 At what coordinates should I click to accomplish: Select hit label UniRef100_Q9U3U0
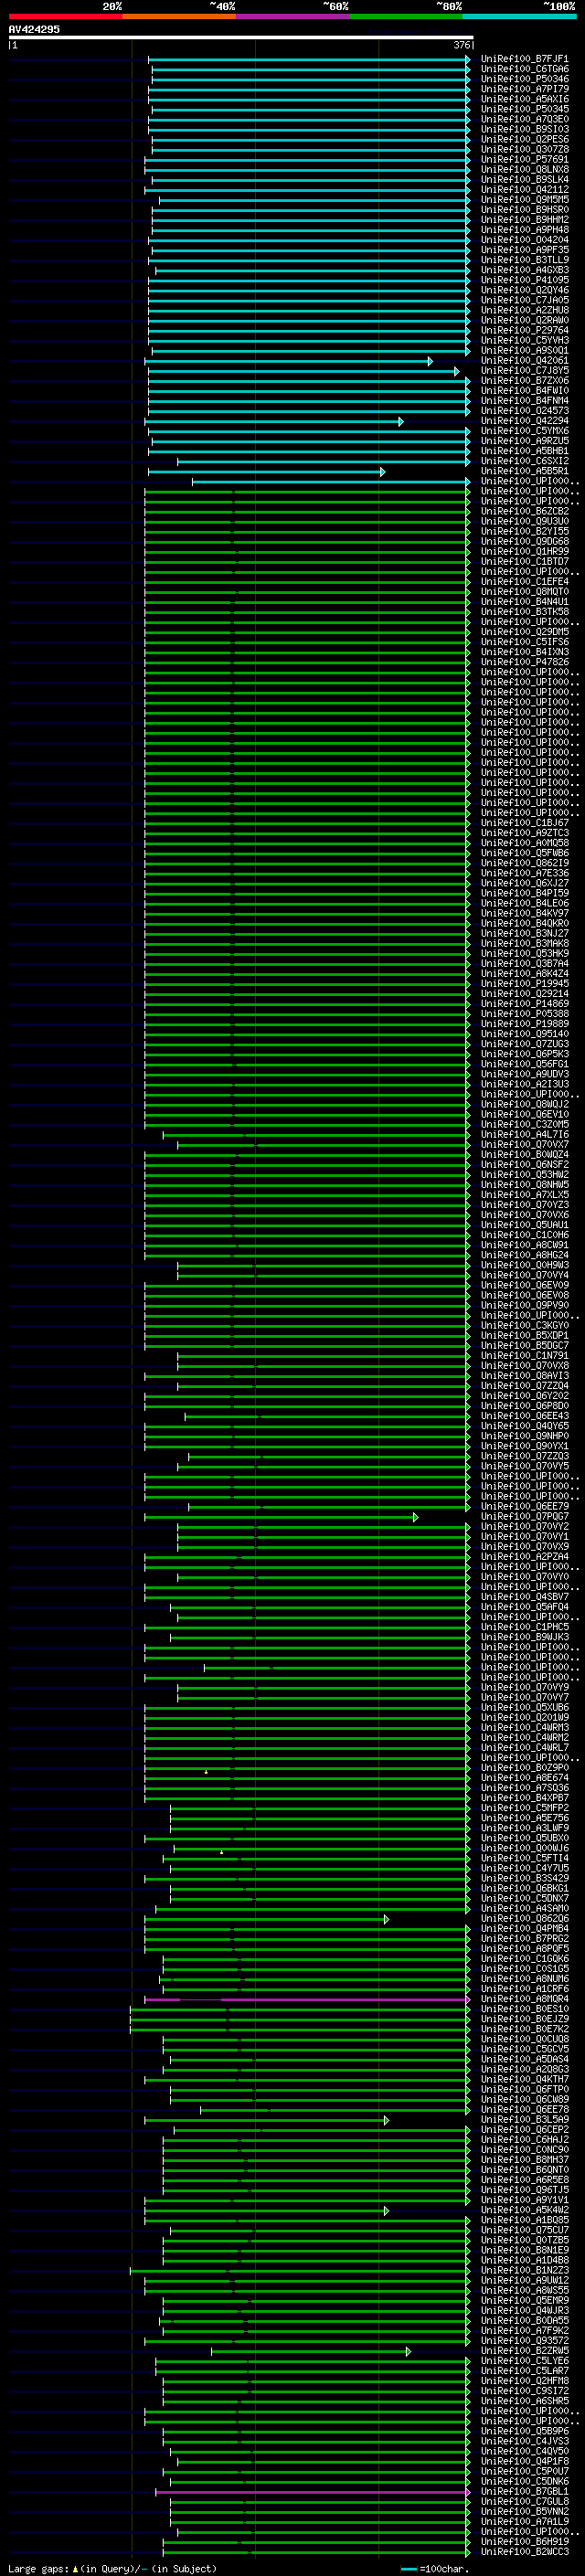[x=524, y=521]
